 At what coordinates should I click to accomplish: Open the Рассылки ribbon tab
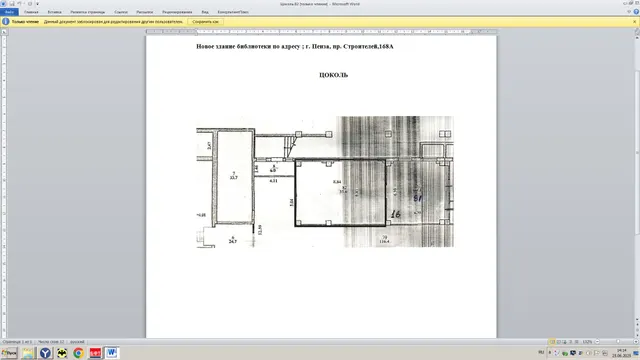click(x=144, y=12)
